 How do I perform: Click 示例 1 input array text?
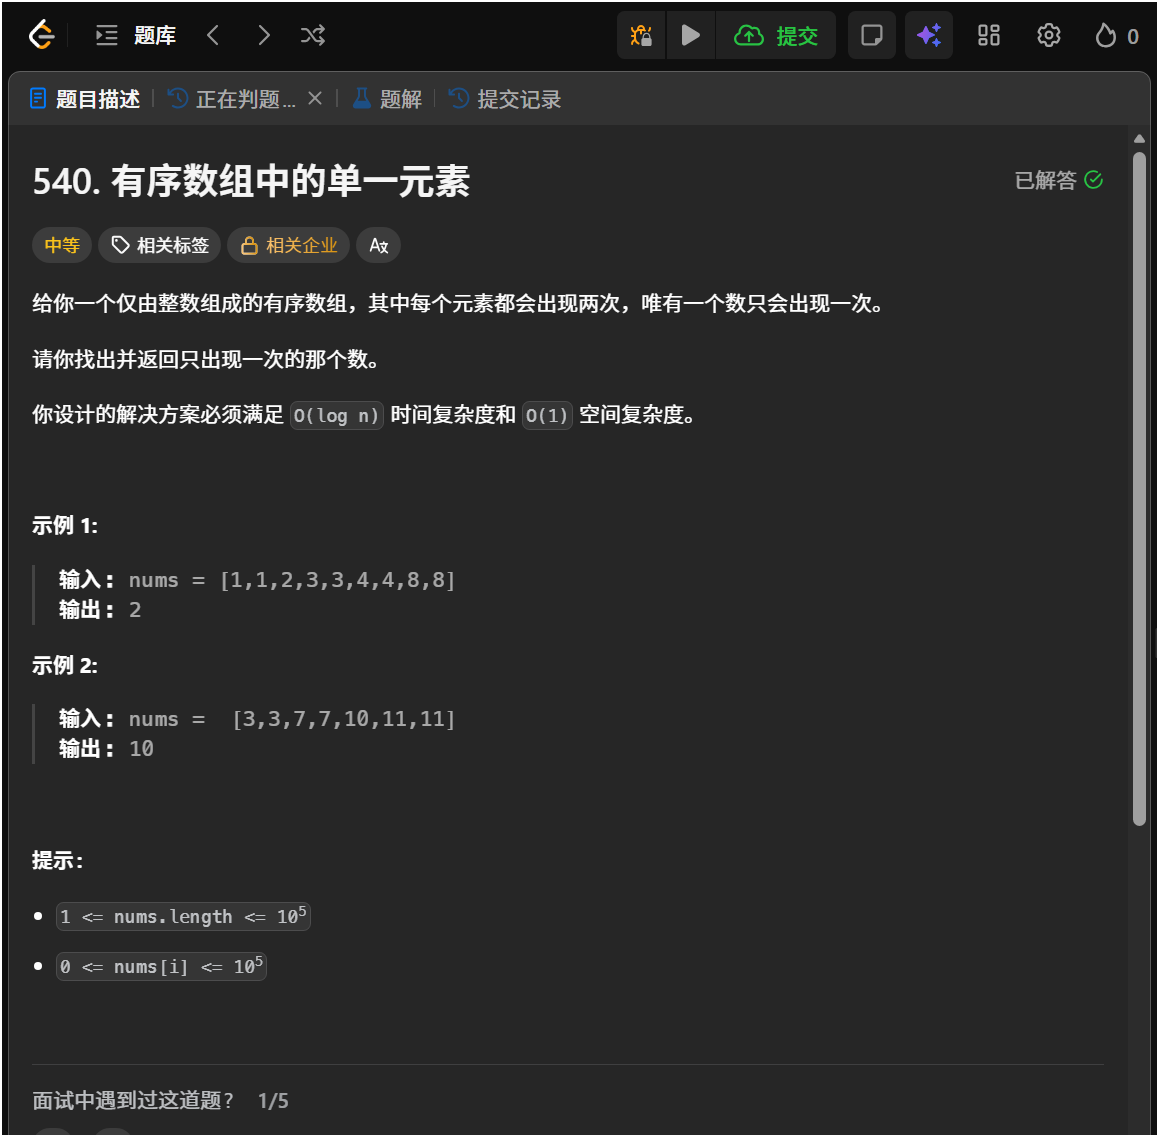(x=338, y=580)
